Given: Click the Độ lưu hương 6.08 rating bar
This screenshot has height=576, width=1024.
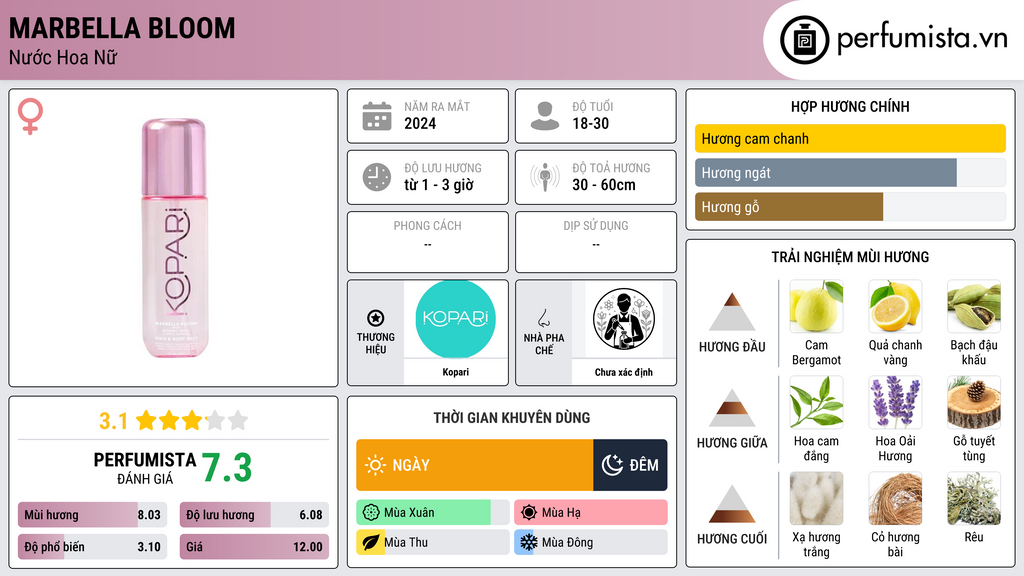Looking at the screenshot, I should point(254,515).
